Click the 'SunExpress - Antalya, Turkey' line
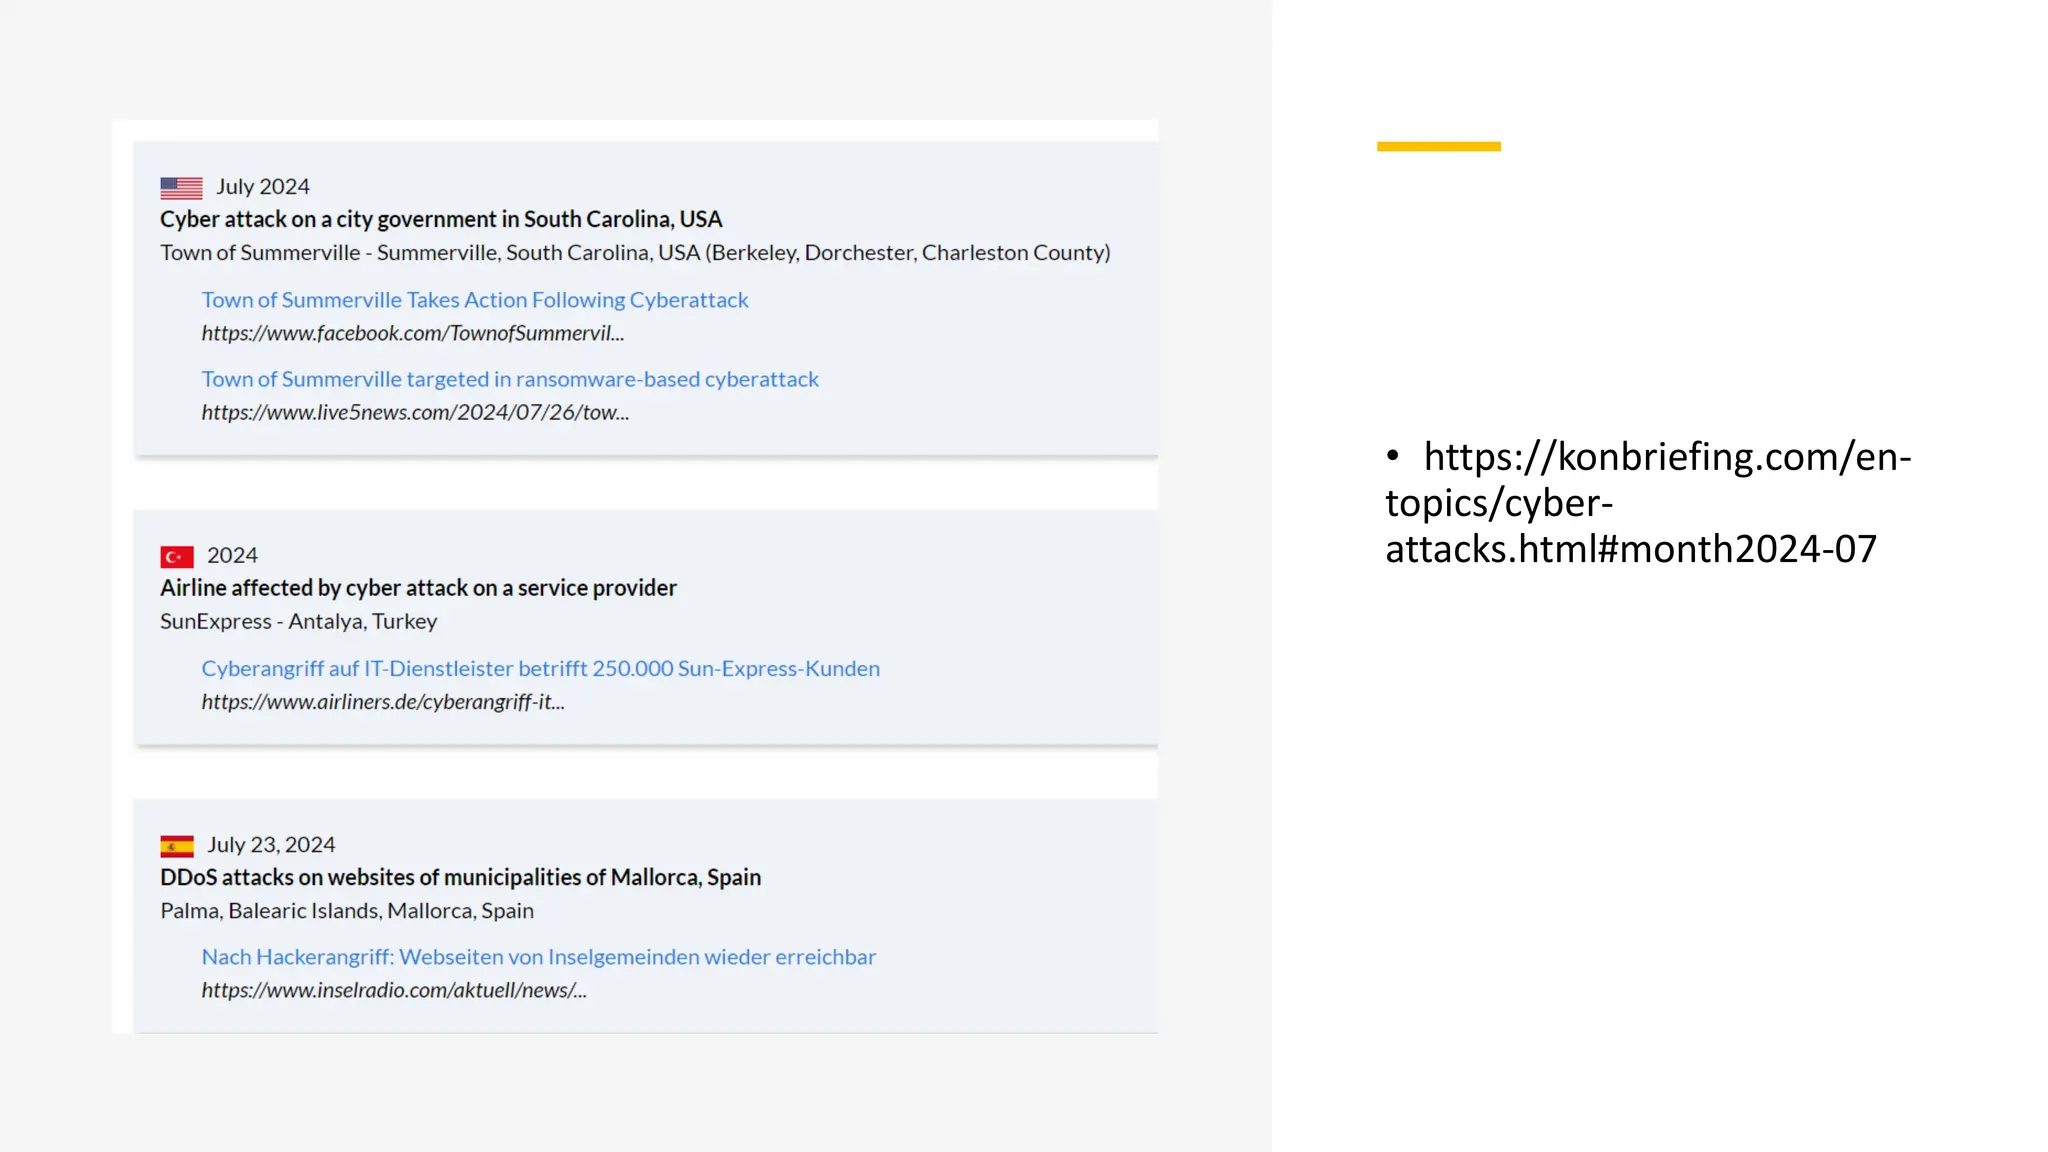Screen dimensions: 2048x1152 pyautogui.click(x=299, y=621)
